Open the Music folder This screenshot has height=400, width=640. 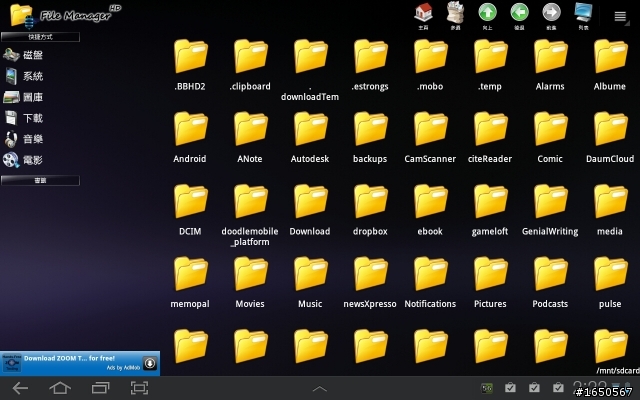tap(310, 282)
